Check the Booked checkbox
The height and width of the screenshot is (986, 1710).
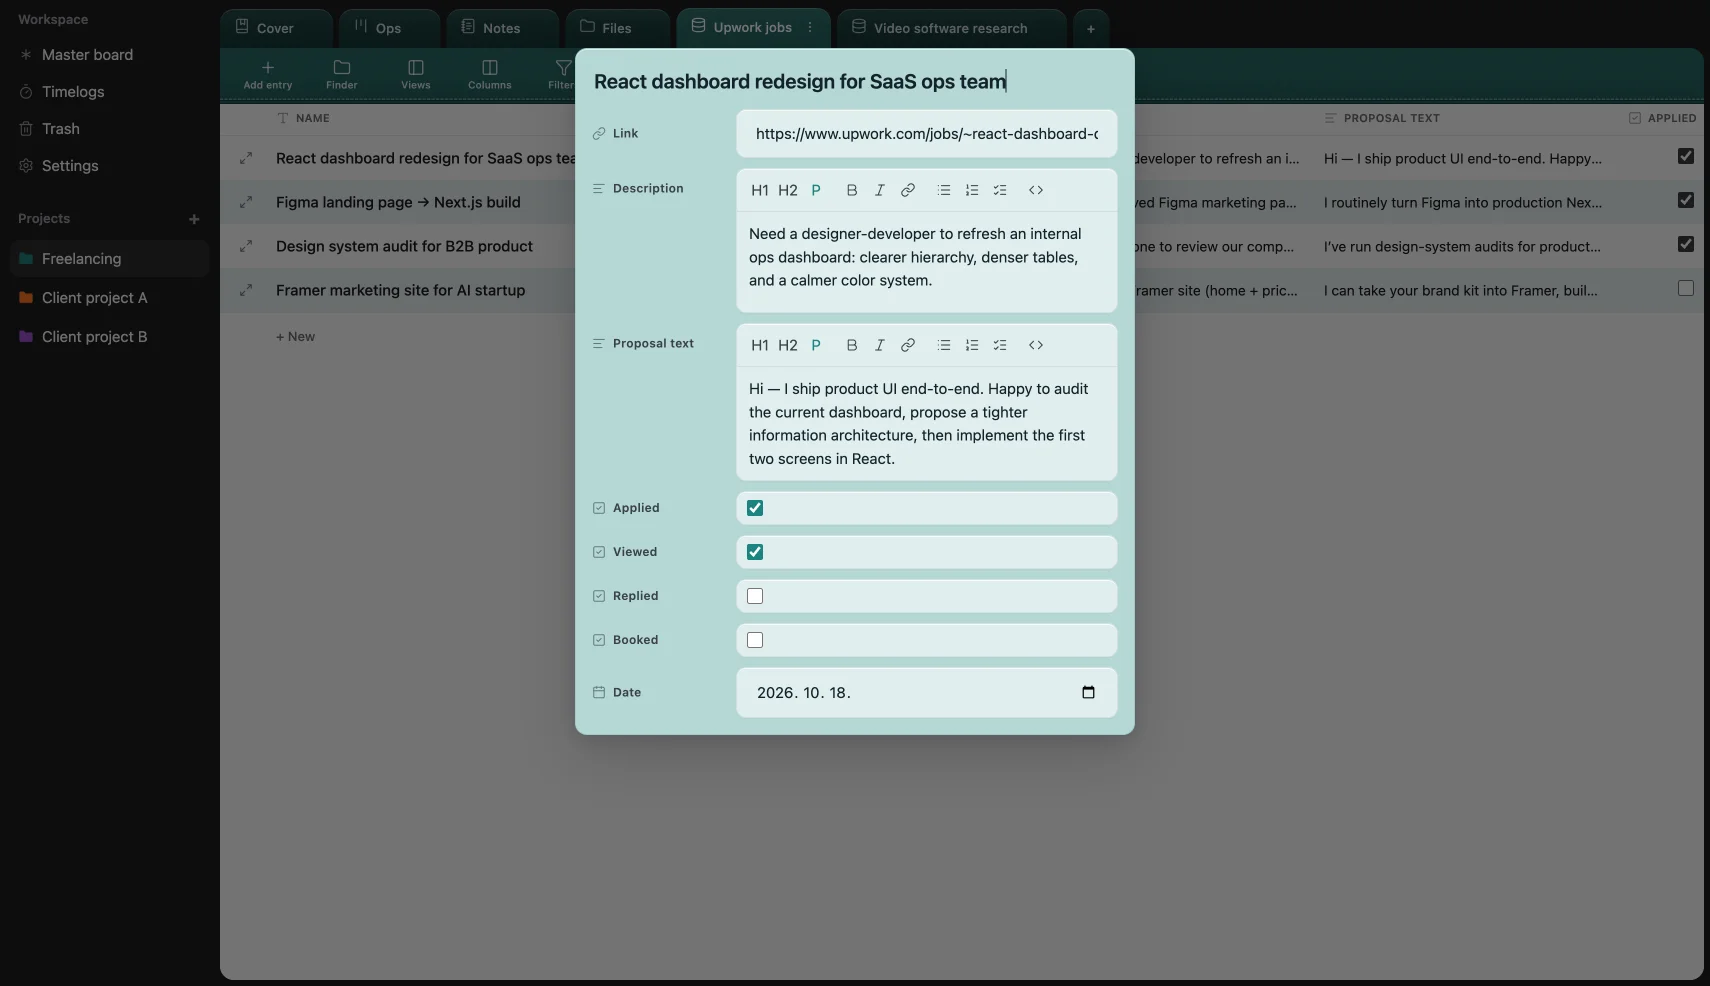[755, 640]
